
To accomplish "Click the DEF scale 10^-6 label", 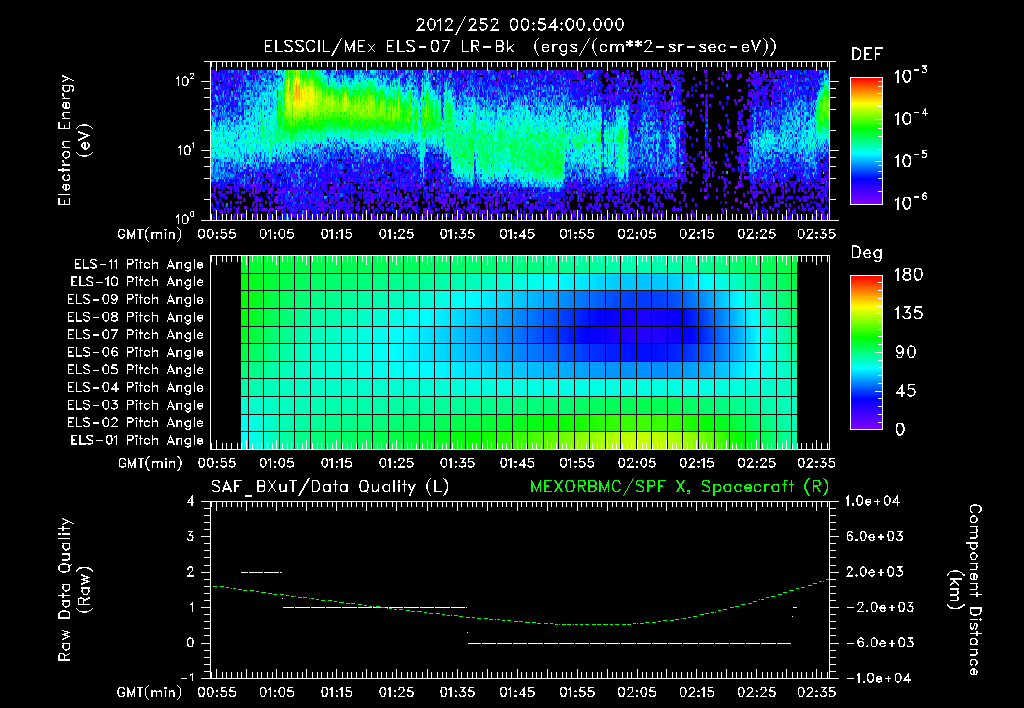I will (910, 202).
